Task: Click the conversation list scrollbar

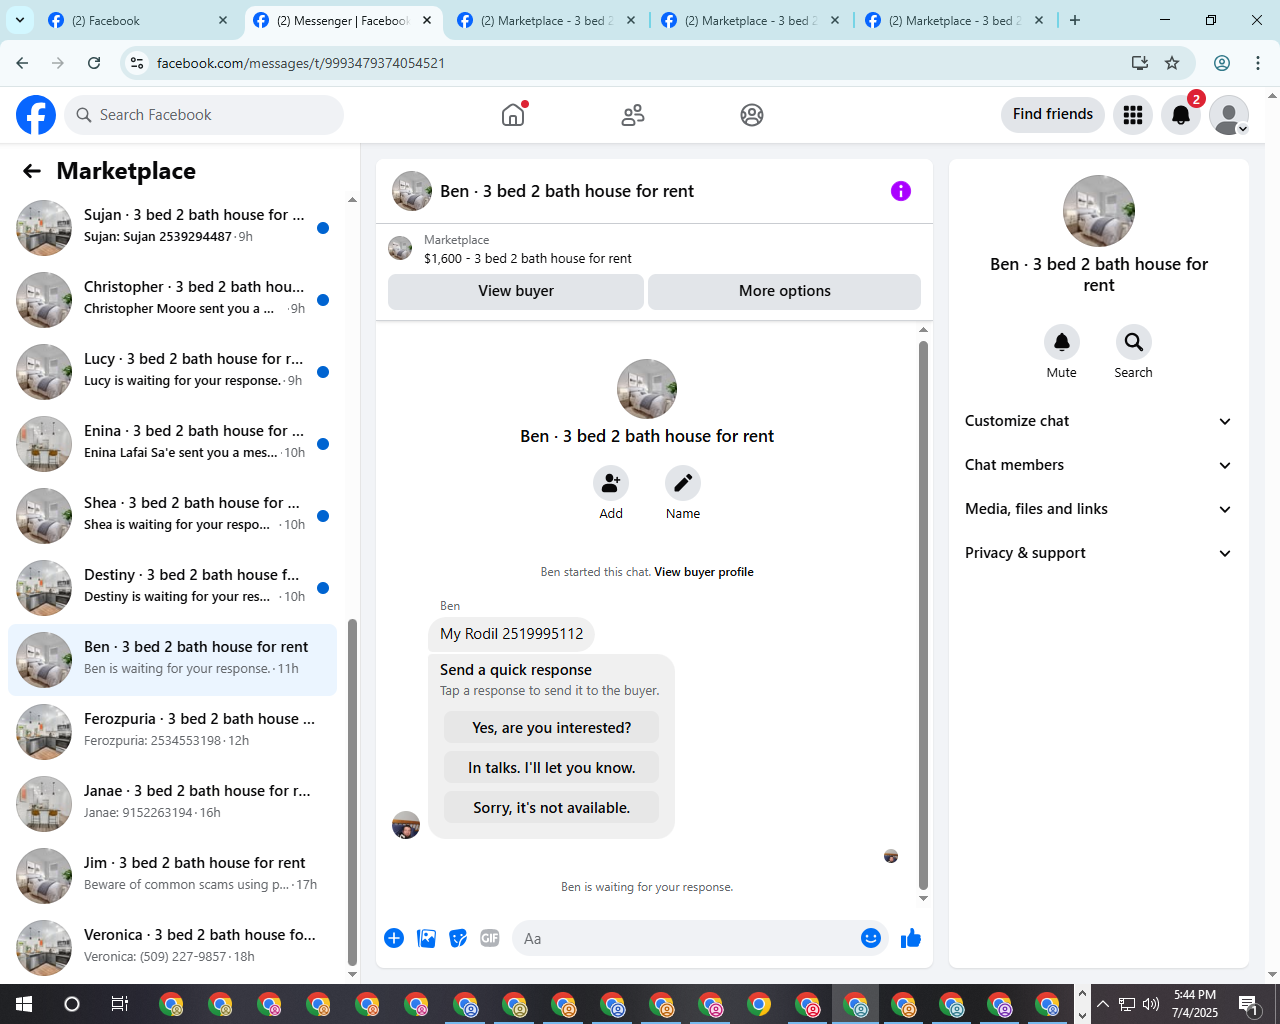Action: click(x=352, y=790)
